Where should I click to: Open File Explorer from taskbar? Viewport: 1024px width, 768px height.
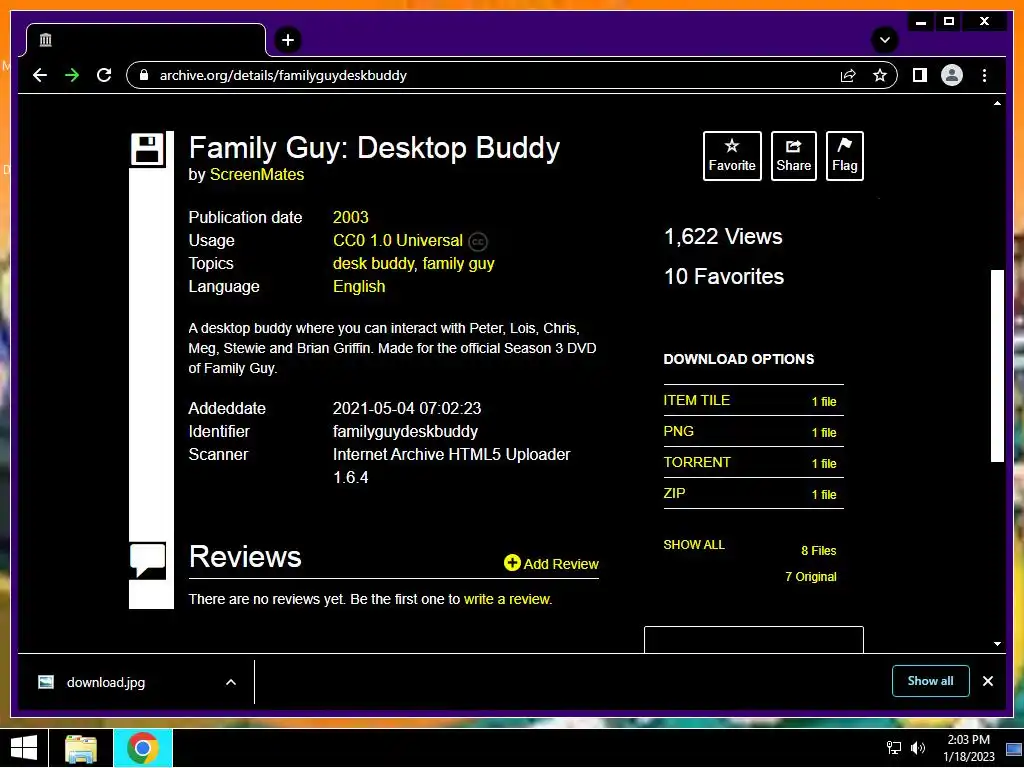(x=81, y=748)
